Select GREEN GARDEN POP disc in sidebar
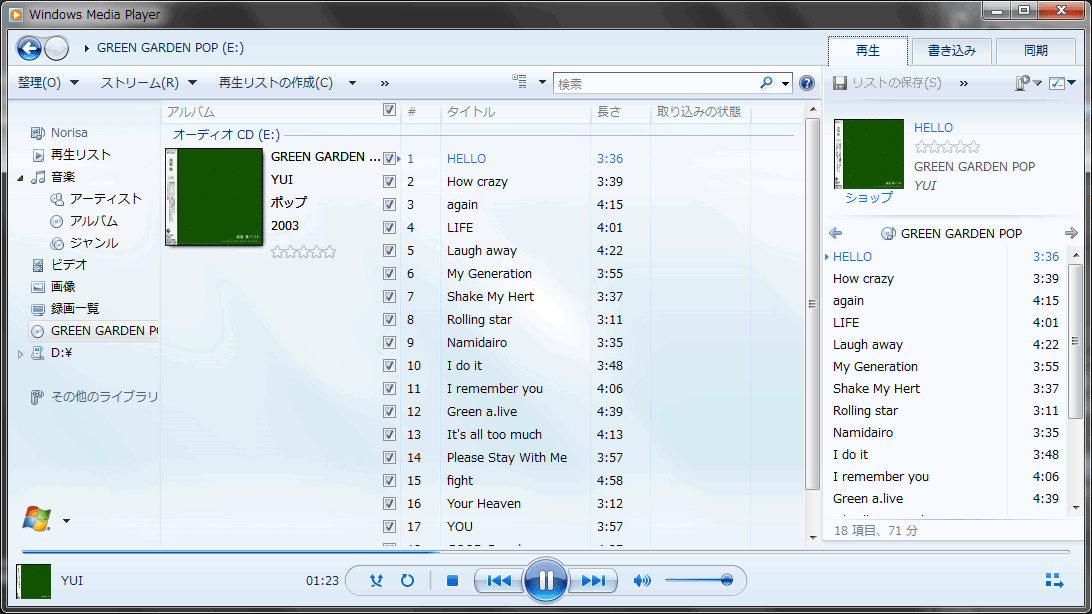Screen dimensions: 1092x614 point(94,331)
